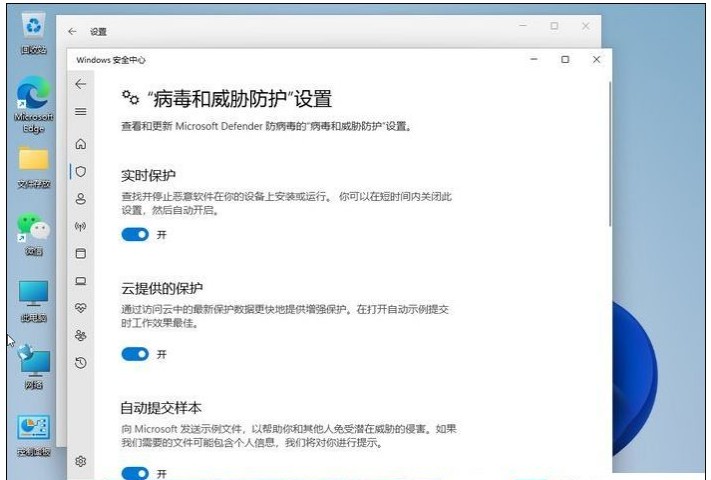Viewport: 711px width, 480px height.
Task: Open Protection history clock icon
Action: pos(81,363)
